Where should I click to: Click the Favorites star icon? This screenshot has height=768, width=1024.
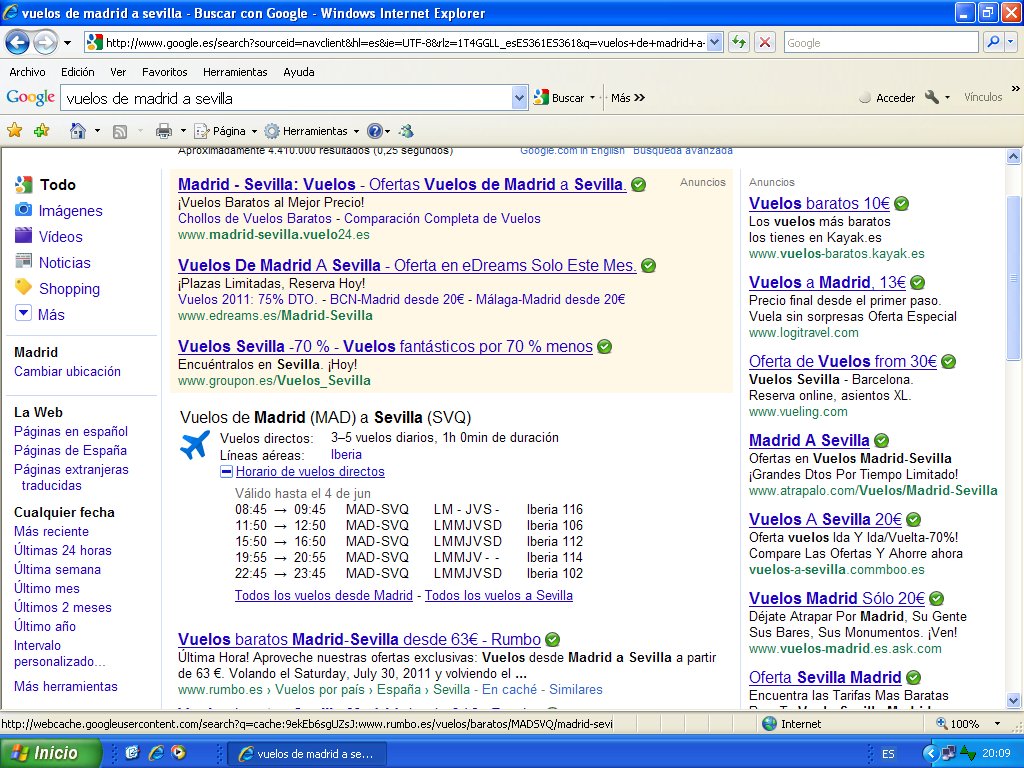[x=15, y=131]
